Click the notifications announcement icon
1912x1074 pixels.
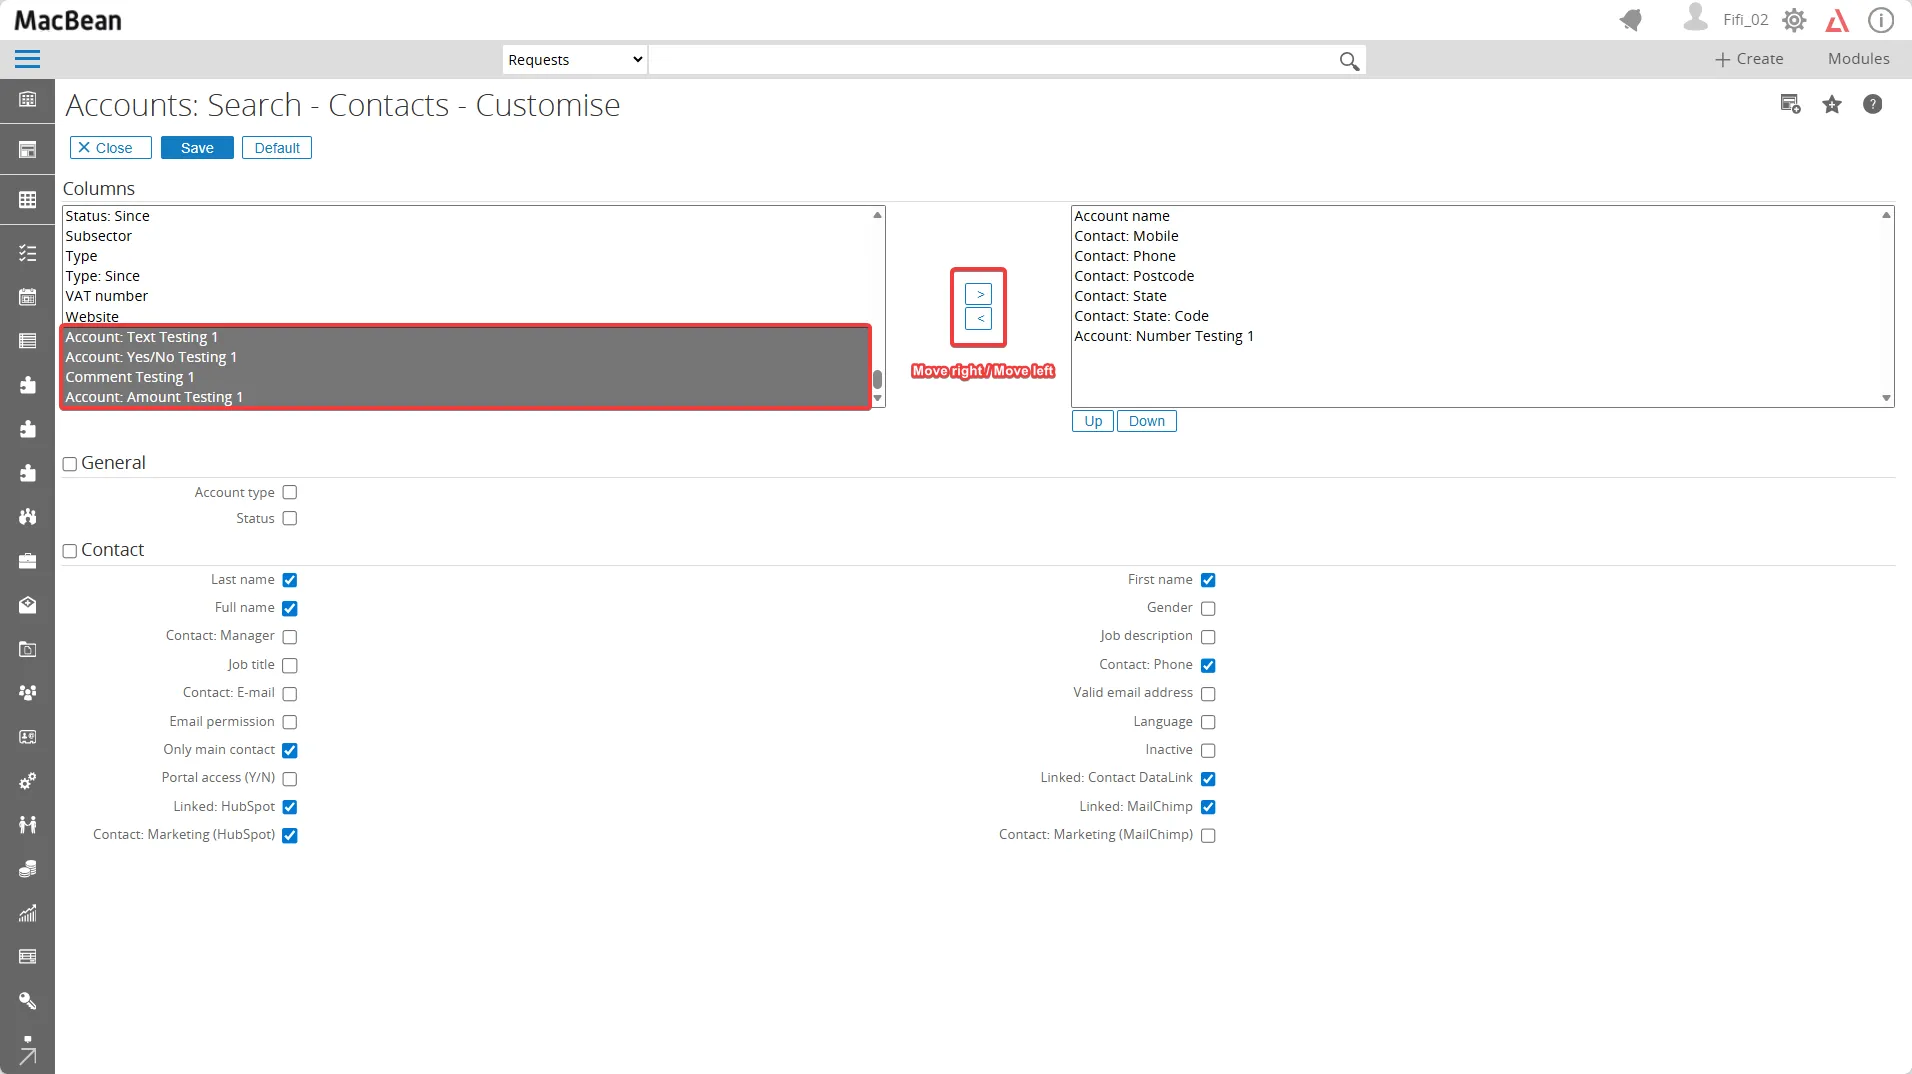click(x=1631, y=20)
